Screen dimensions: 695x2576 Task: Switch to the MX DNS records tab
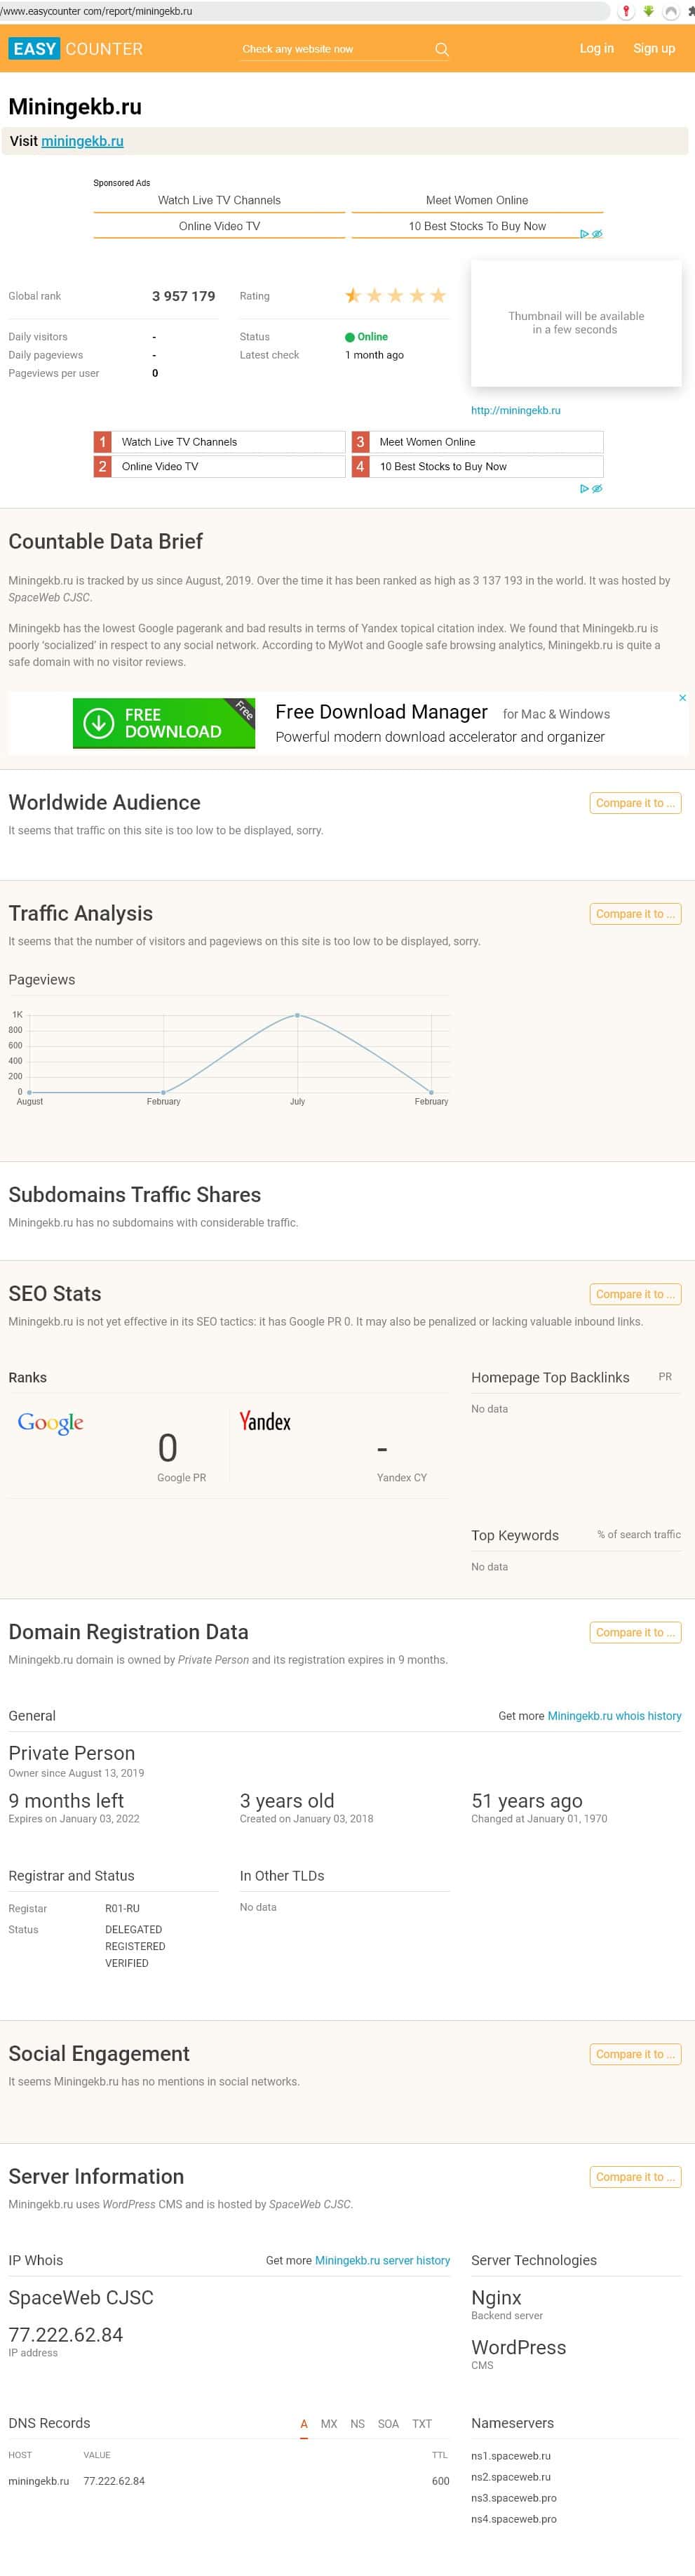329,2424
